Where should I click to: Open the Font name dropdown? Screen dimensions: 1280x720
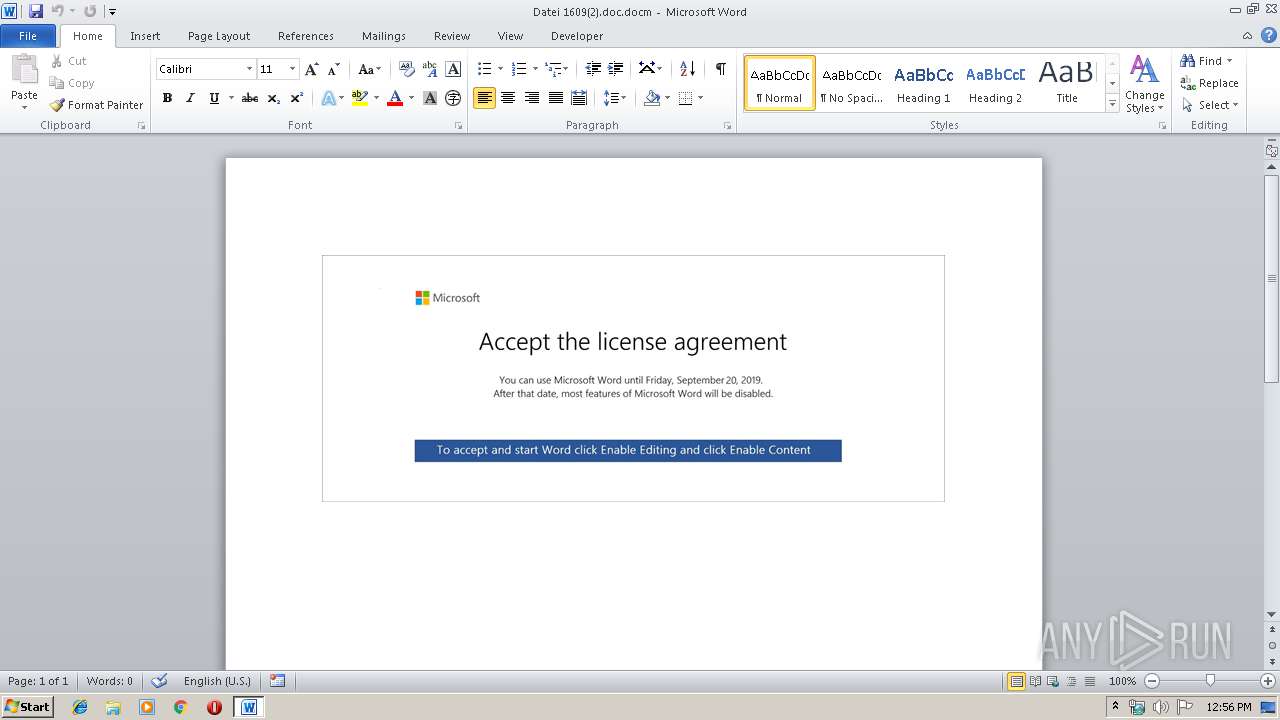(x=249, y=69)
